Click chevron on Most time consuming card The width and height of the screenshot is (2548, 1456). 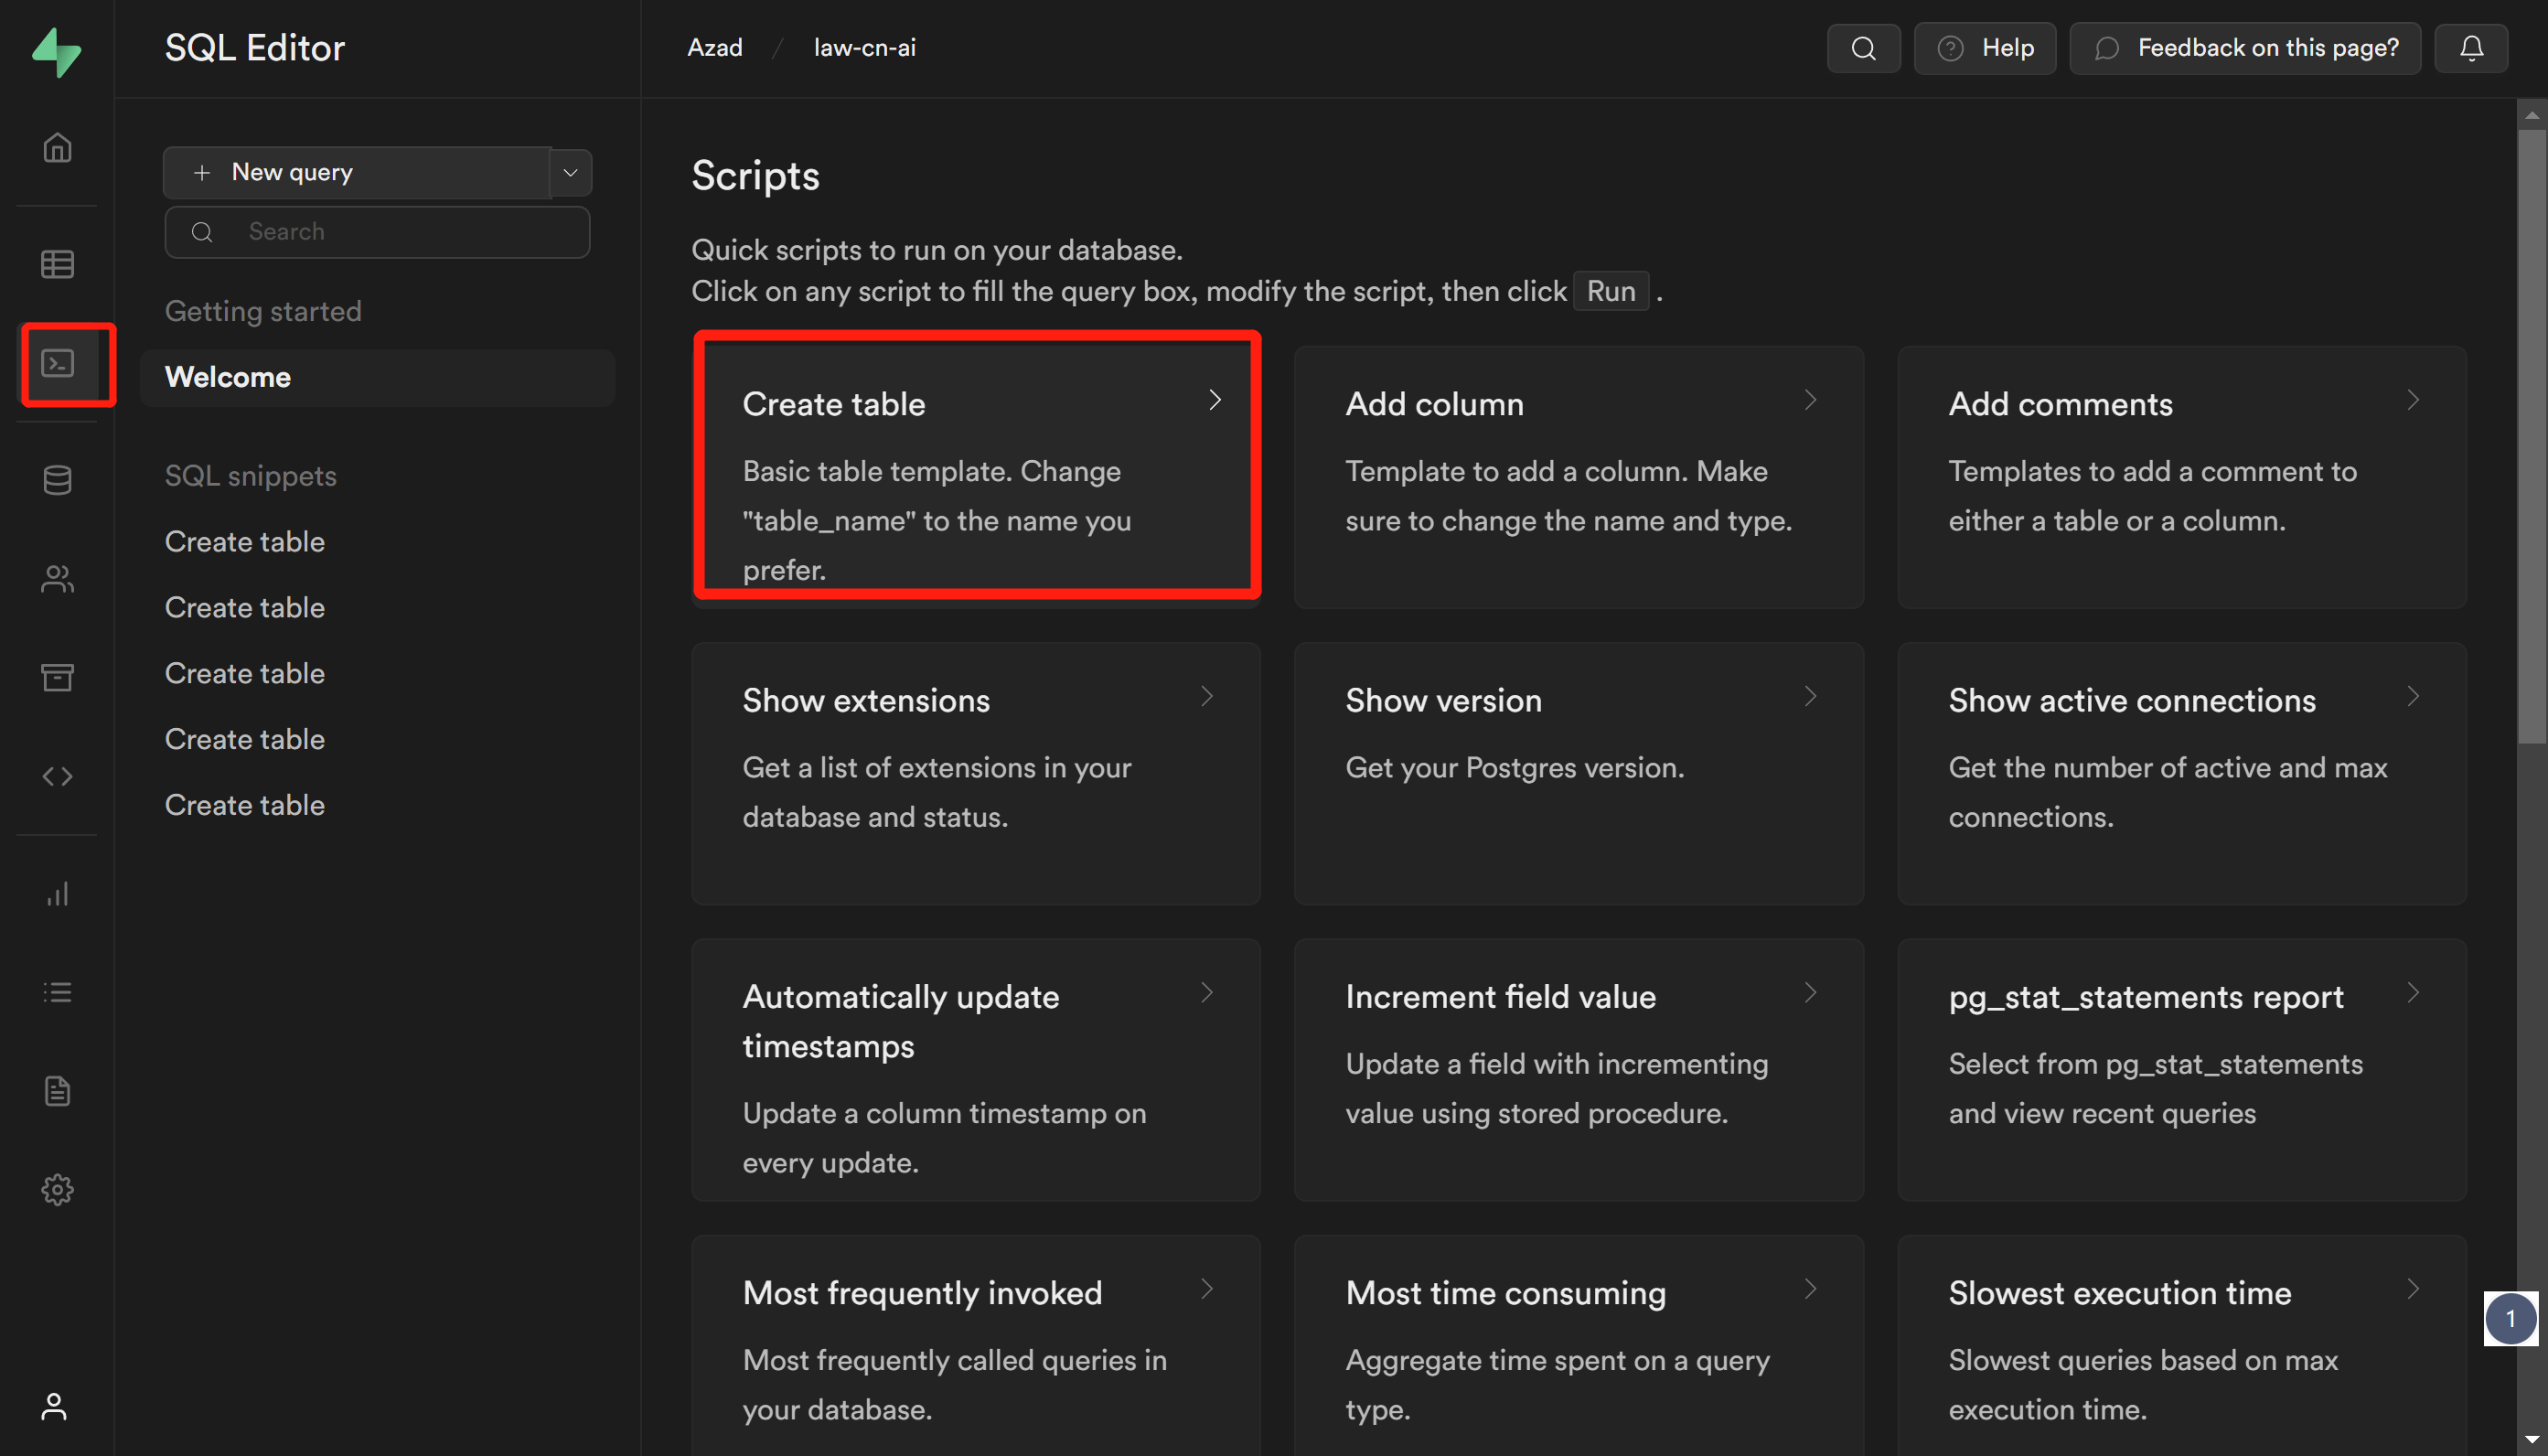tap(1810, 1288)
